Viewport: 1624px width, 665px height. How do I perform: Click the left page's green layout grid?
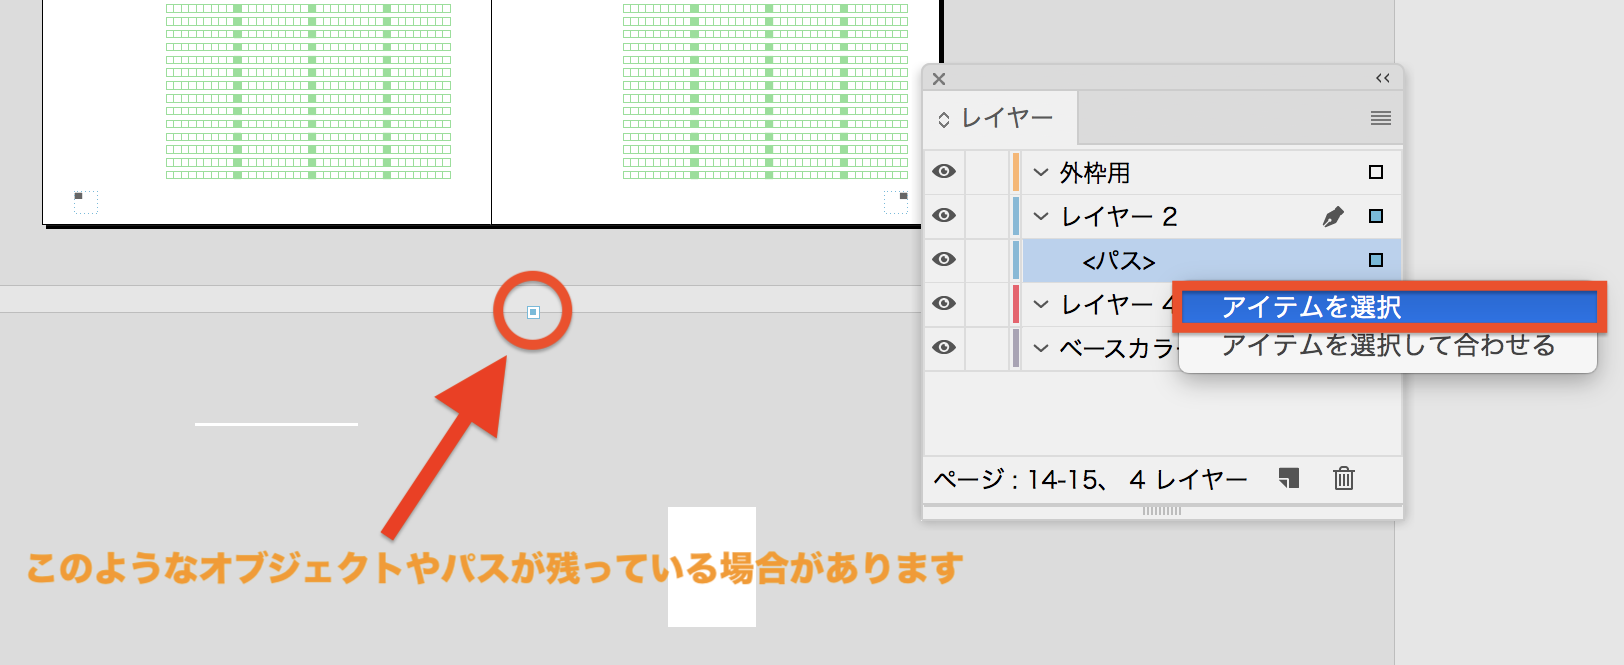[x=308, y=90]
